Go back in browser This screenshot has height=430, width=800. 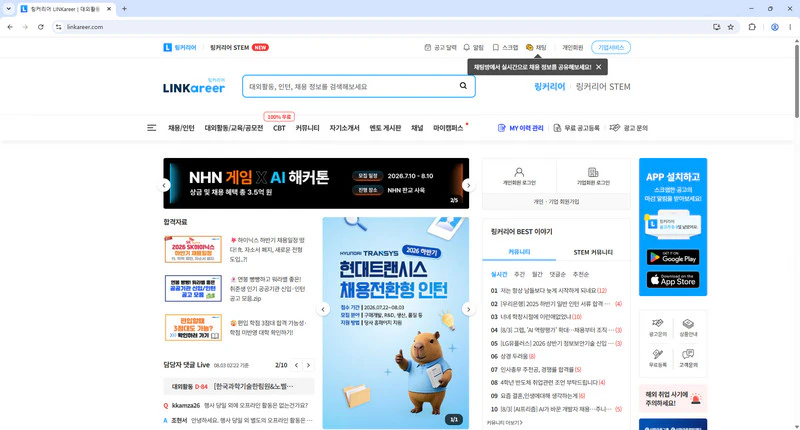[x=10, y=27]
